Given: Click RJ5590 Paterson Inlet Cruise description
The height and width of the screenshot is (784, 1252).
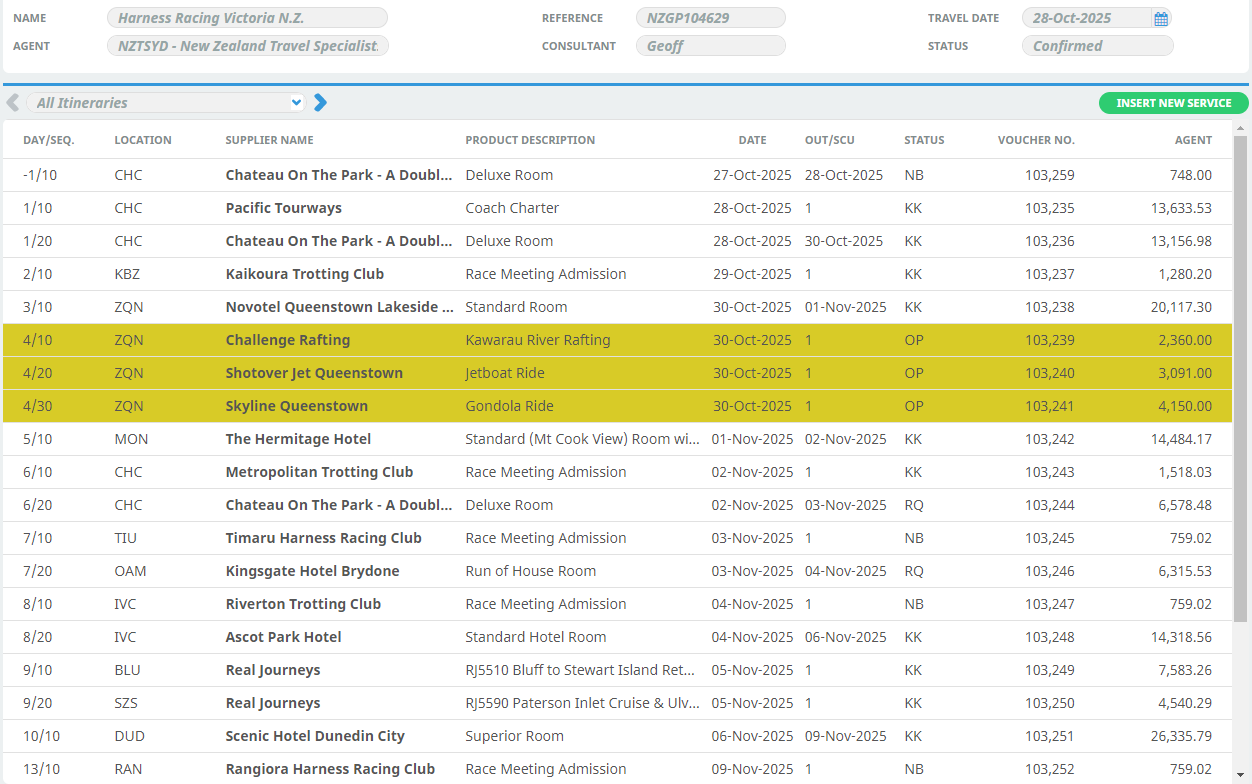Looking at the screenshot, I should tap(582, 703).
